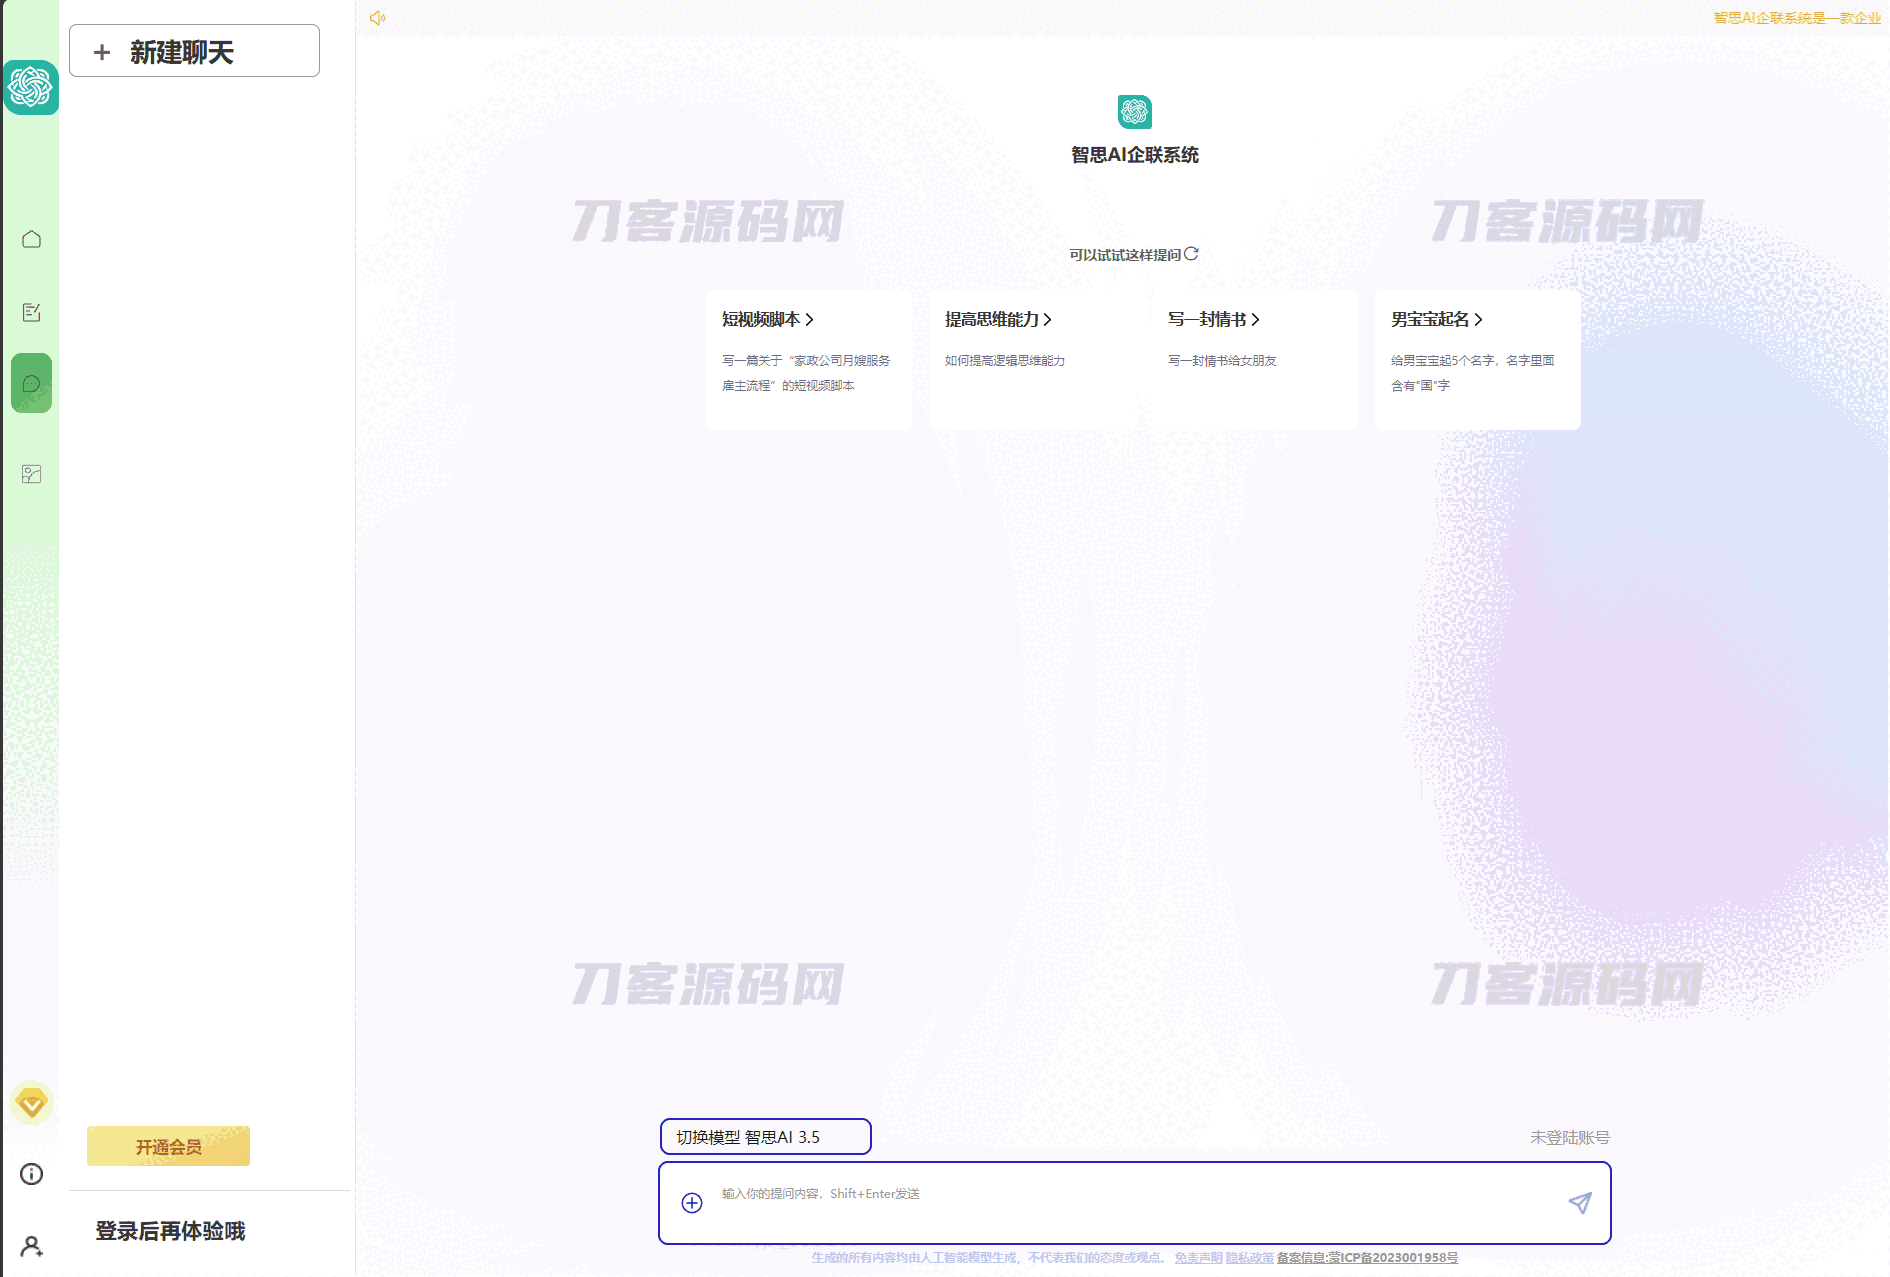Open the info icon in the sidebar
This screenshot has width=1890, height=1277.
pyautogui.click(x=31, y=1174)
